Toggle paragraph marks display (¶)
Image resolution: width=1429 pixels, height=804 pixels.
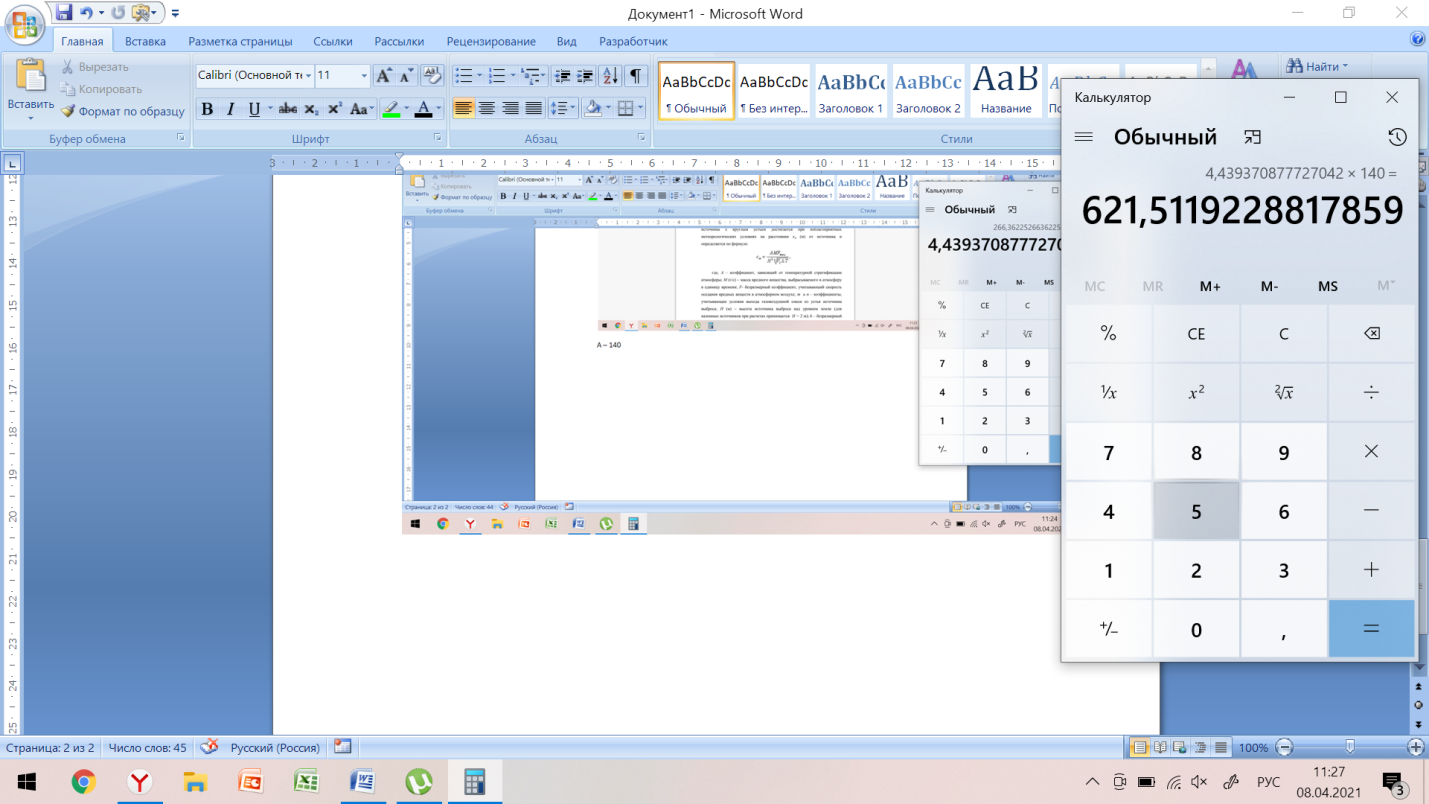point(636,76)
